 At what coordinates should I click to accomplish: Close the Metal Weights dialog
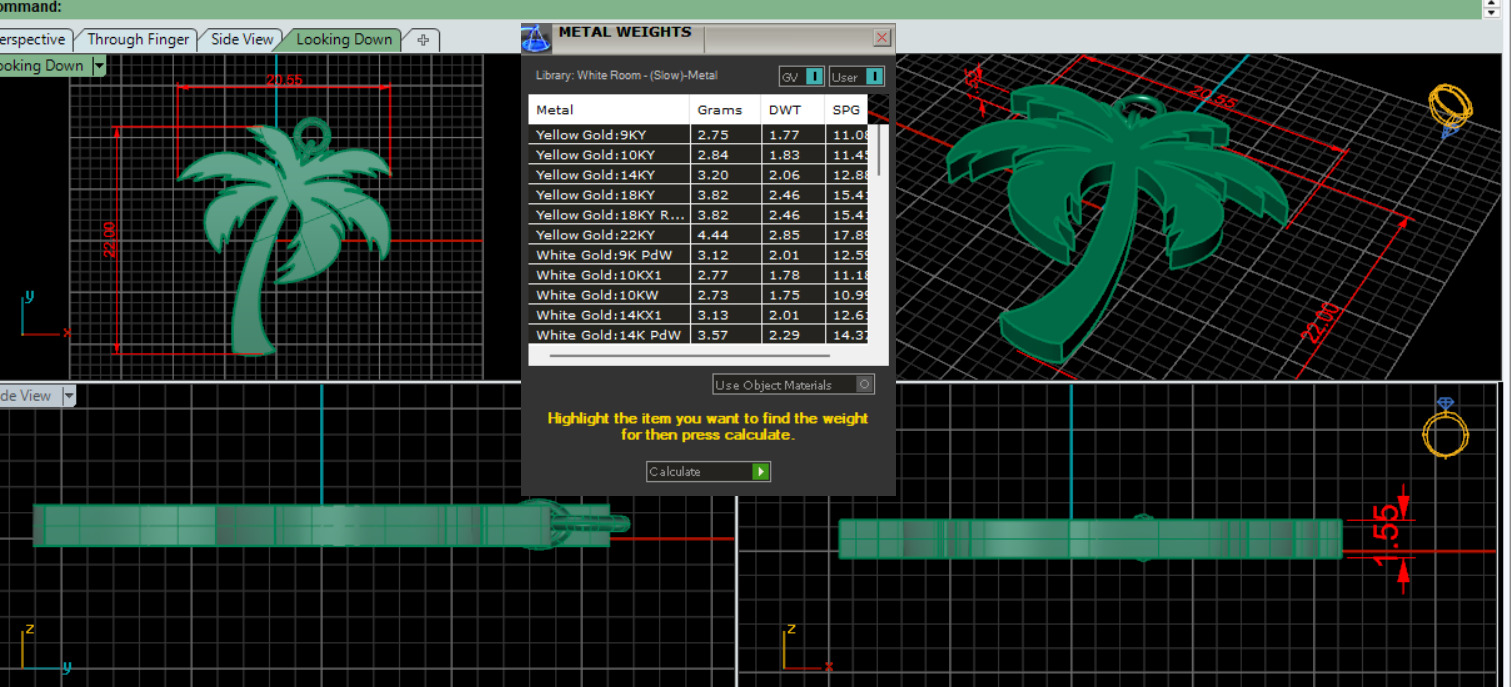tap(881, 38)
